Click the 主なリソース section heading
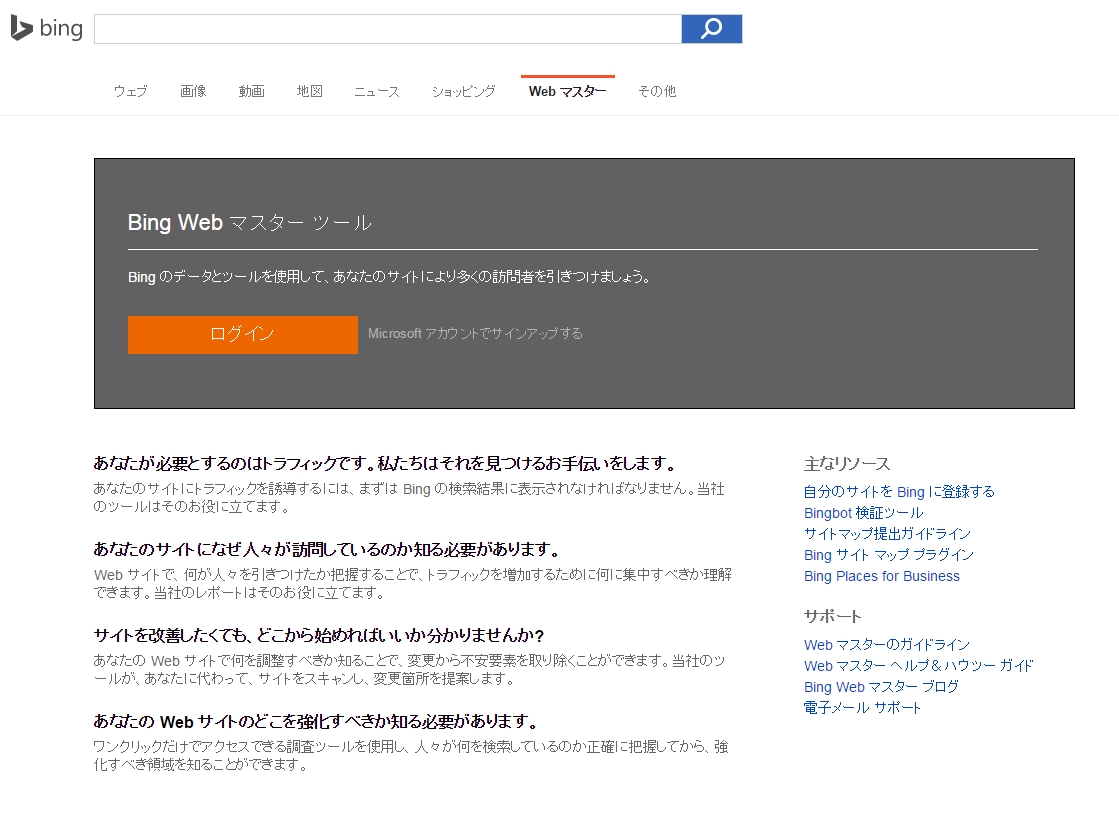 pos(847,464)
